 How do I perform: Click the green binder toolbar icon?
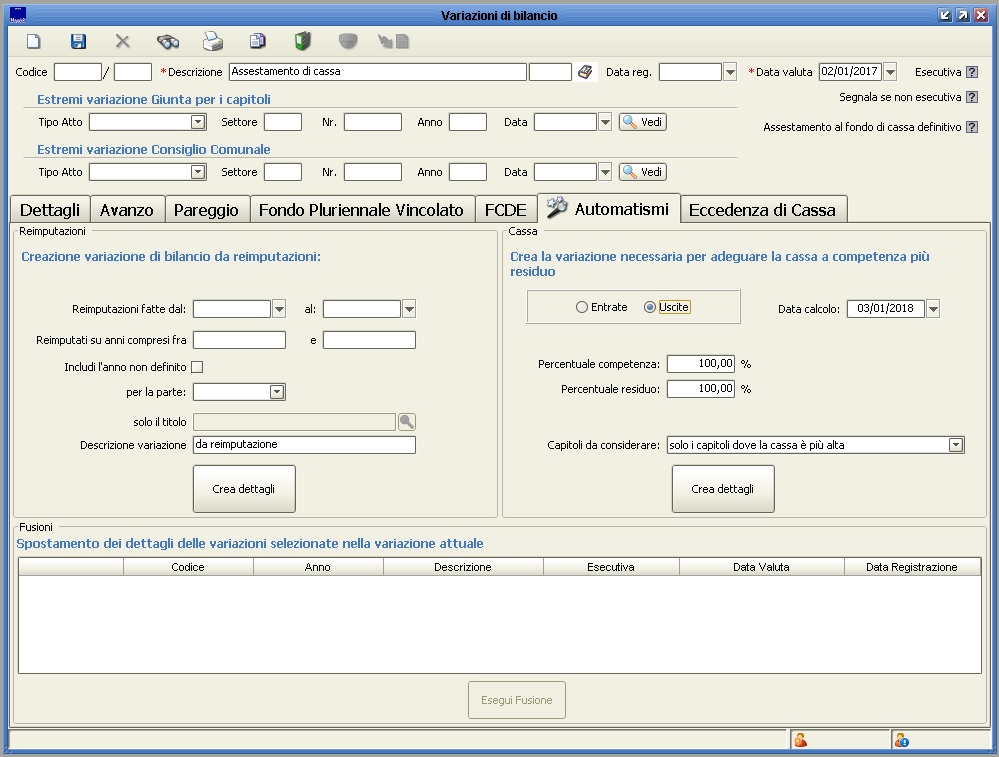tap(302, 41)
